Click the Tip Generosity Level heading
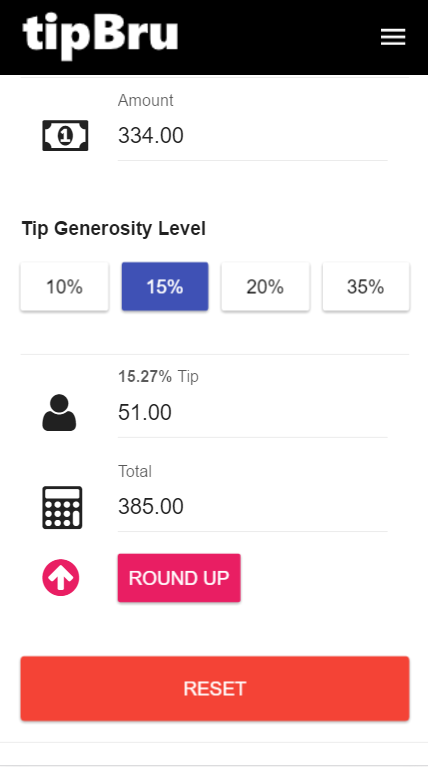 [x=113, y=228]
